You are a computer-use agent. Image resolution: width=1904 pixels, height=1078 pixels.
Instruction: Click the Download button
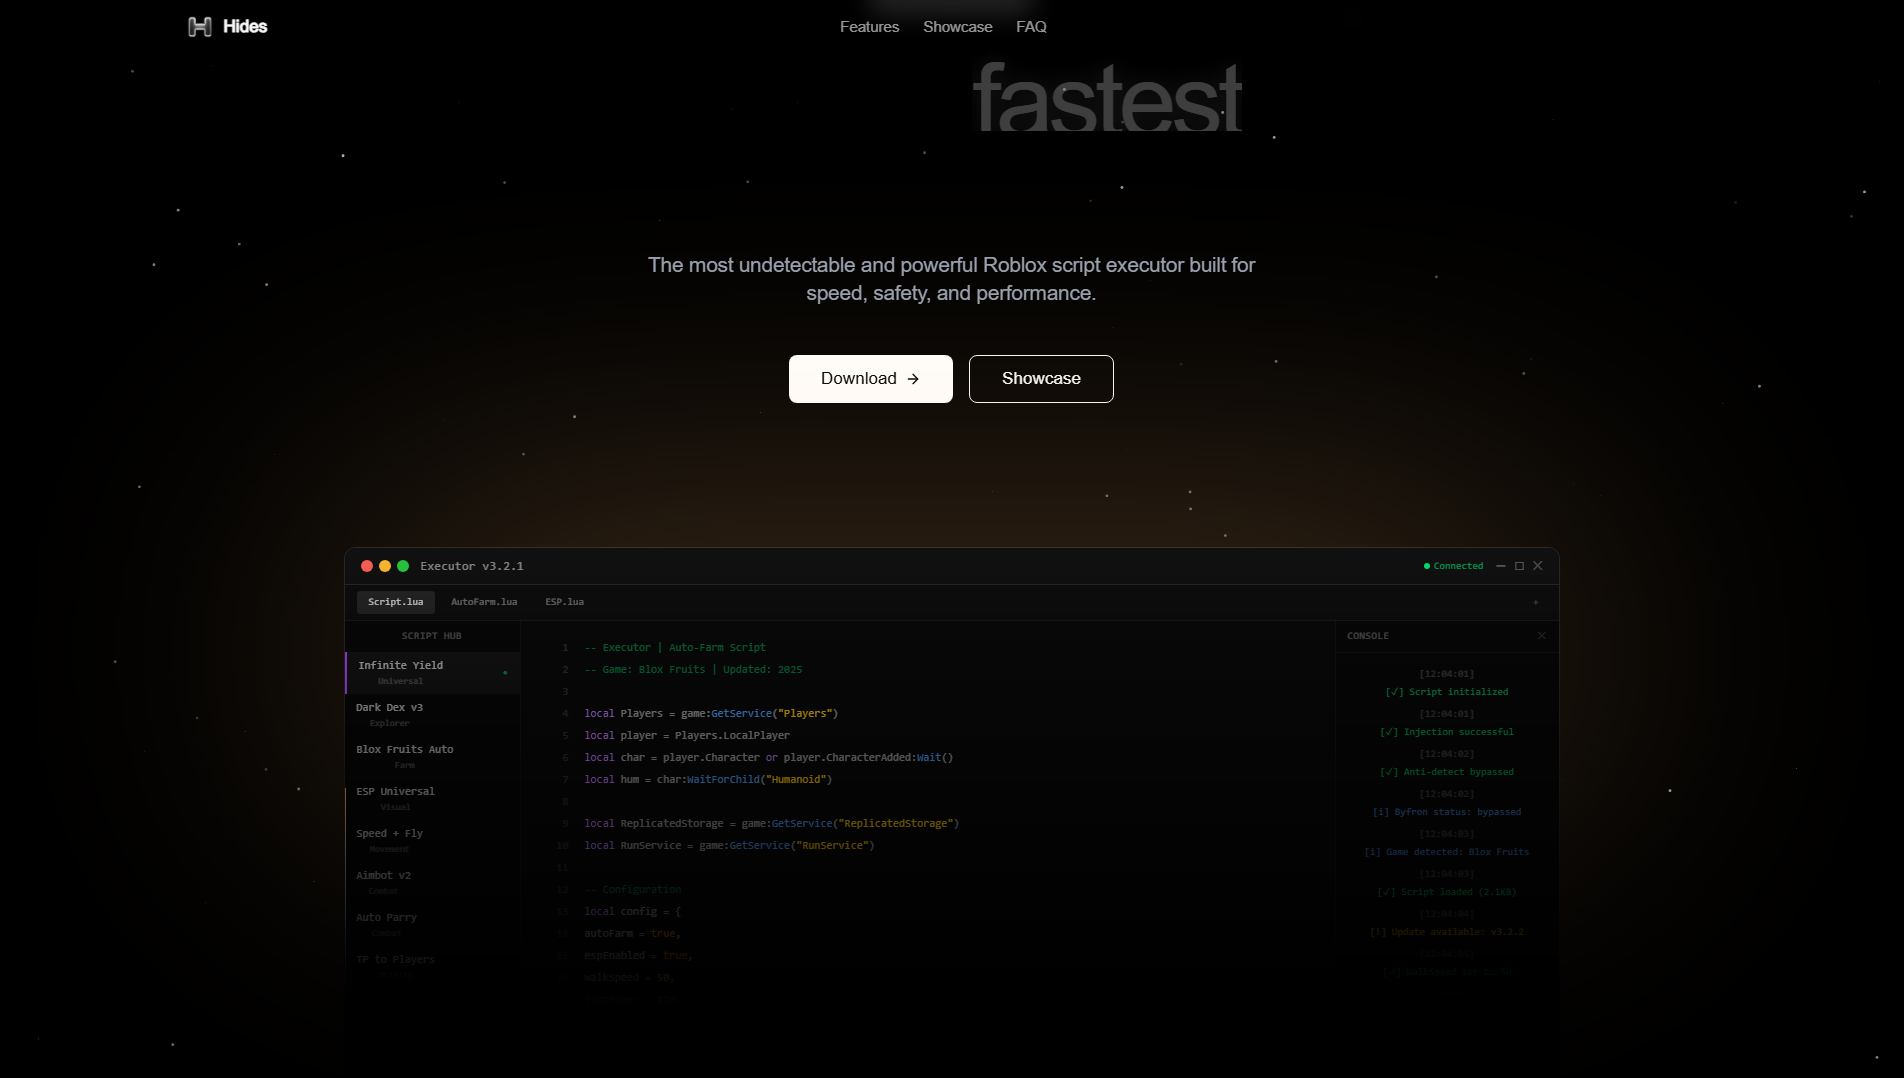coord(870,379)
